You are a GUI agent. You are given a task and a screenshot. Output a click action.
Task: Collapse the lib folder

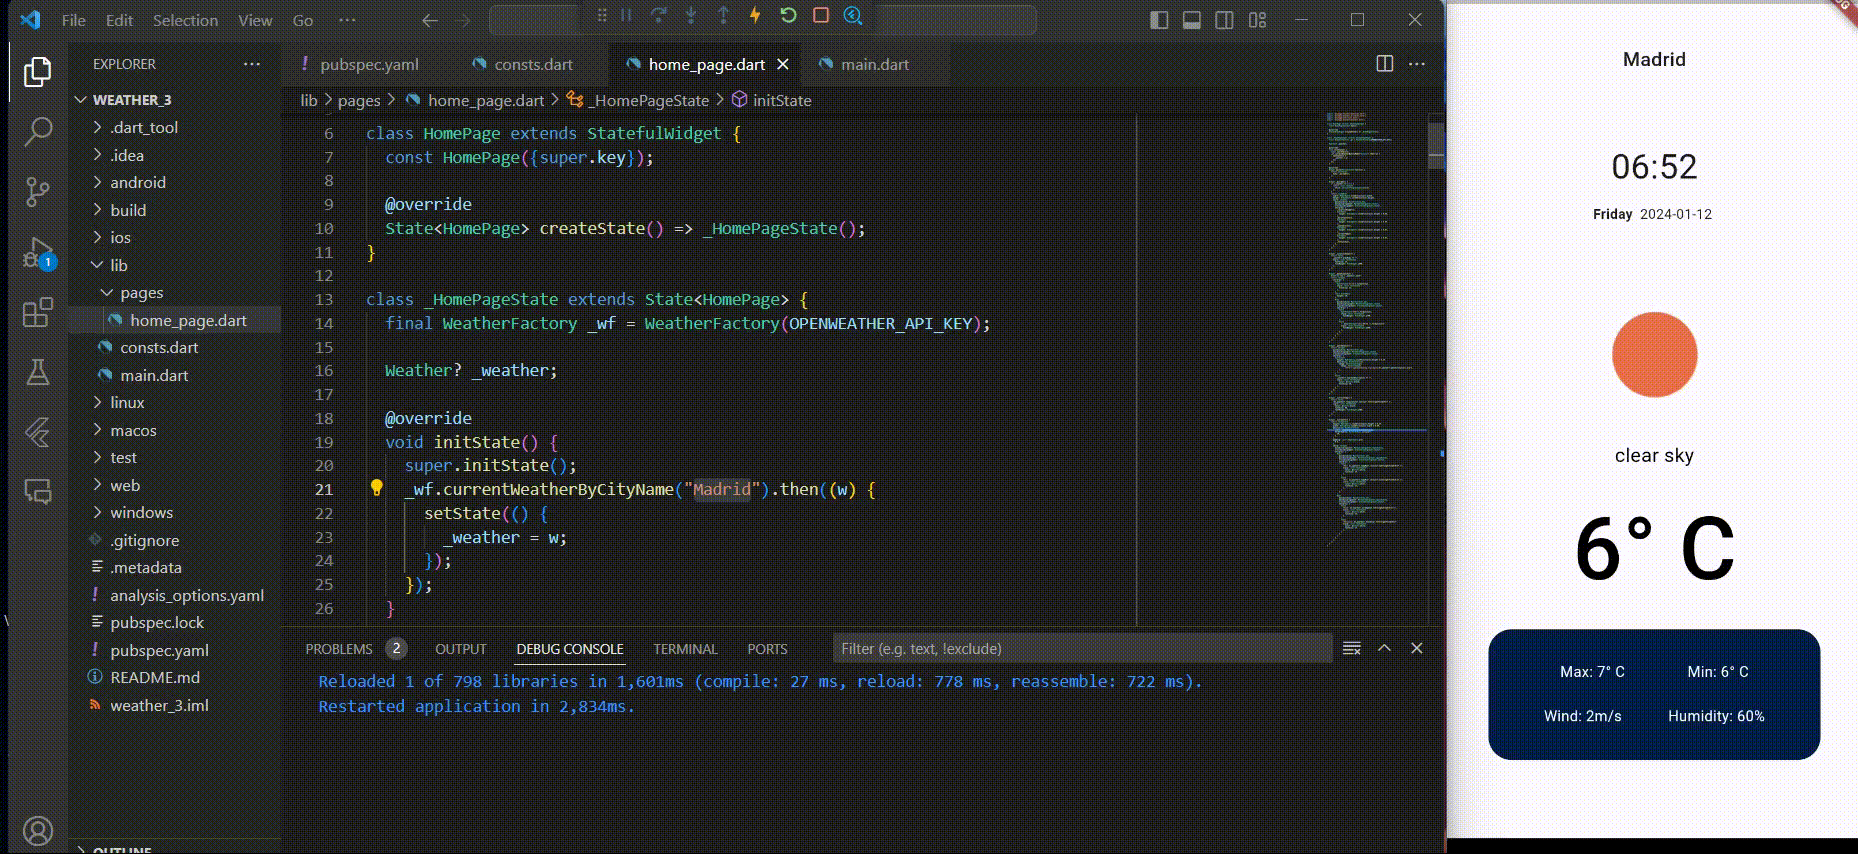[118, 265]
